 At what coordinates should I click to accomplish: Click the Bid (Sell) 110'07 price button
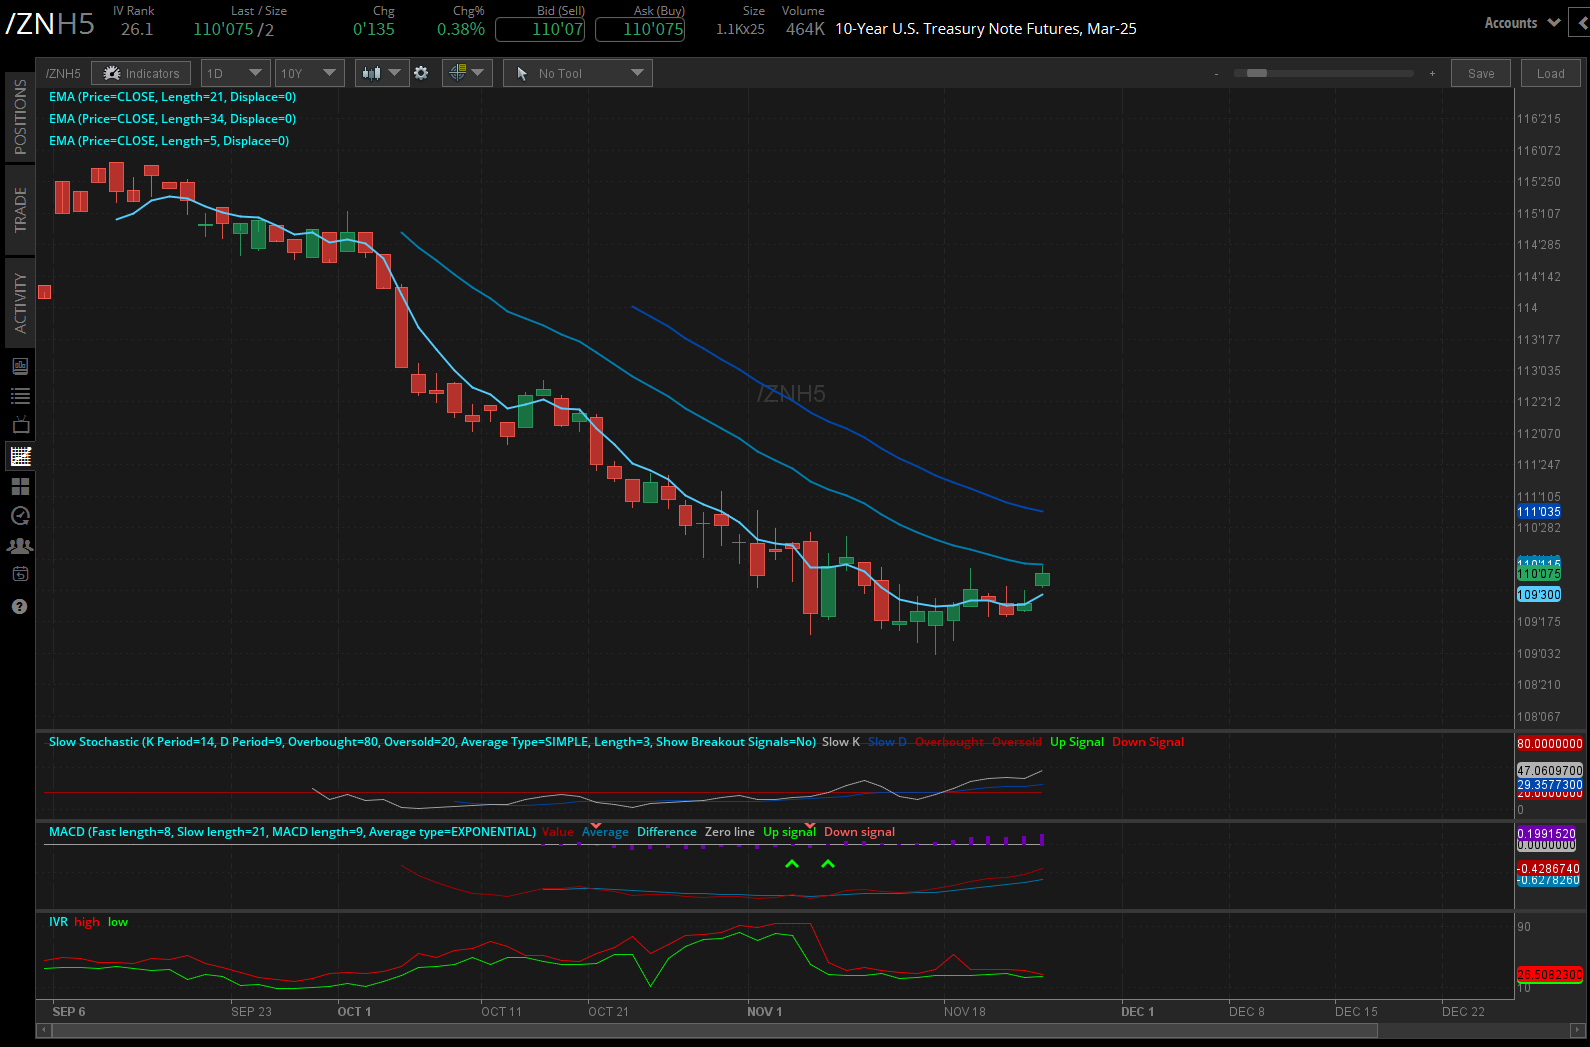540,29
